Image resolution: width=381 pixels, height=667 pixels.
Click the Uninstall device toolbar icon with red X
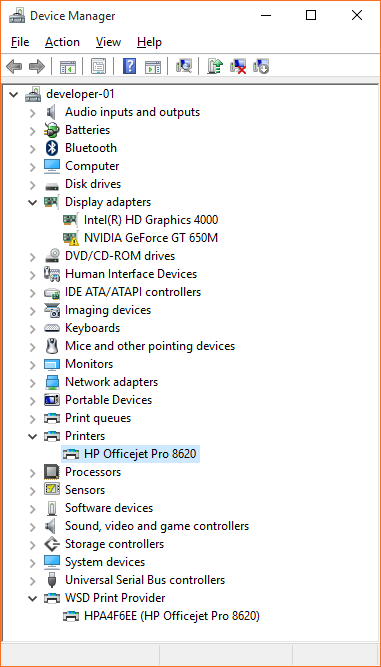238,66
